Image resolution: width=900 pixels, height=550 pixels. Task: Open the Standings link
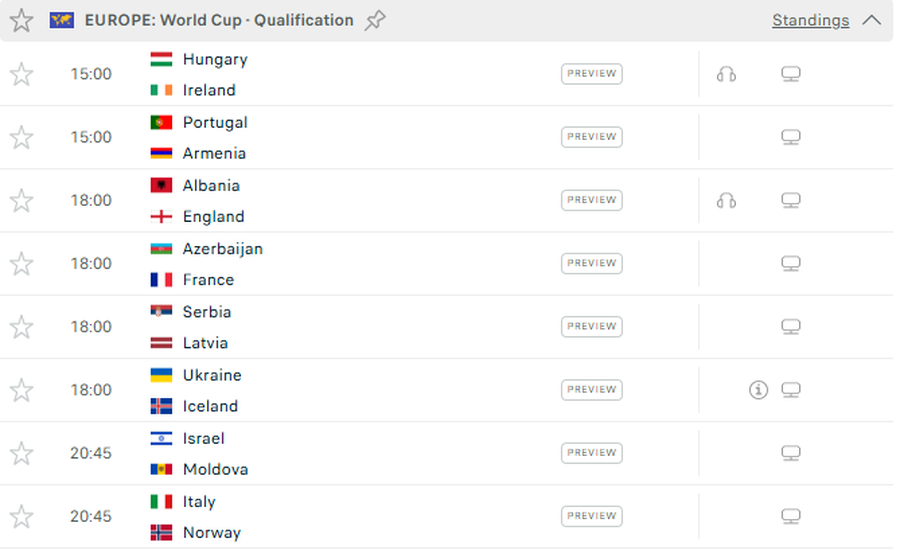click(x=810, y=20)
